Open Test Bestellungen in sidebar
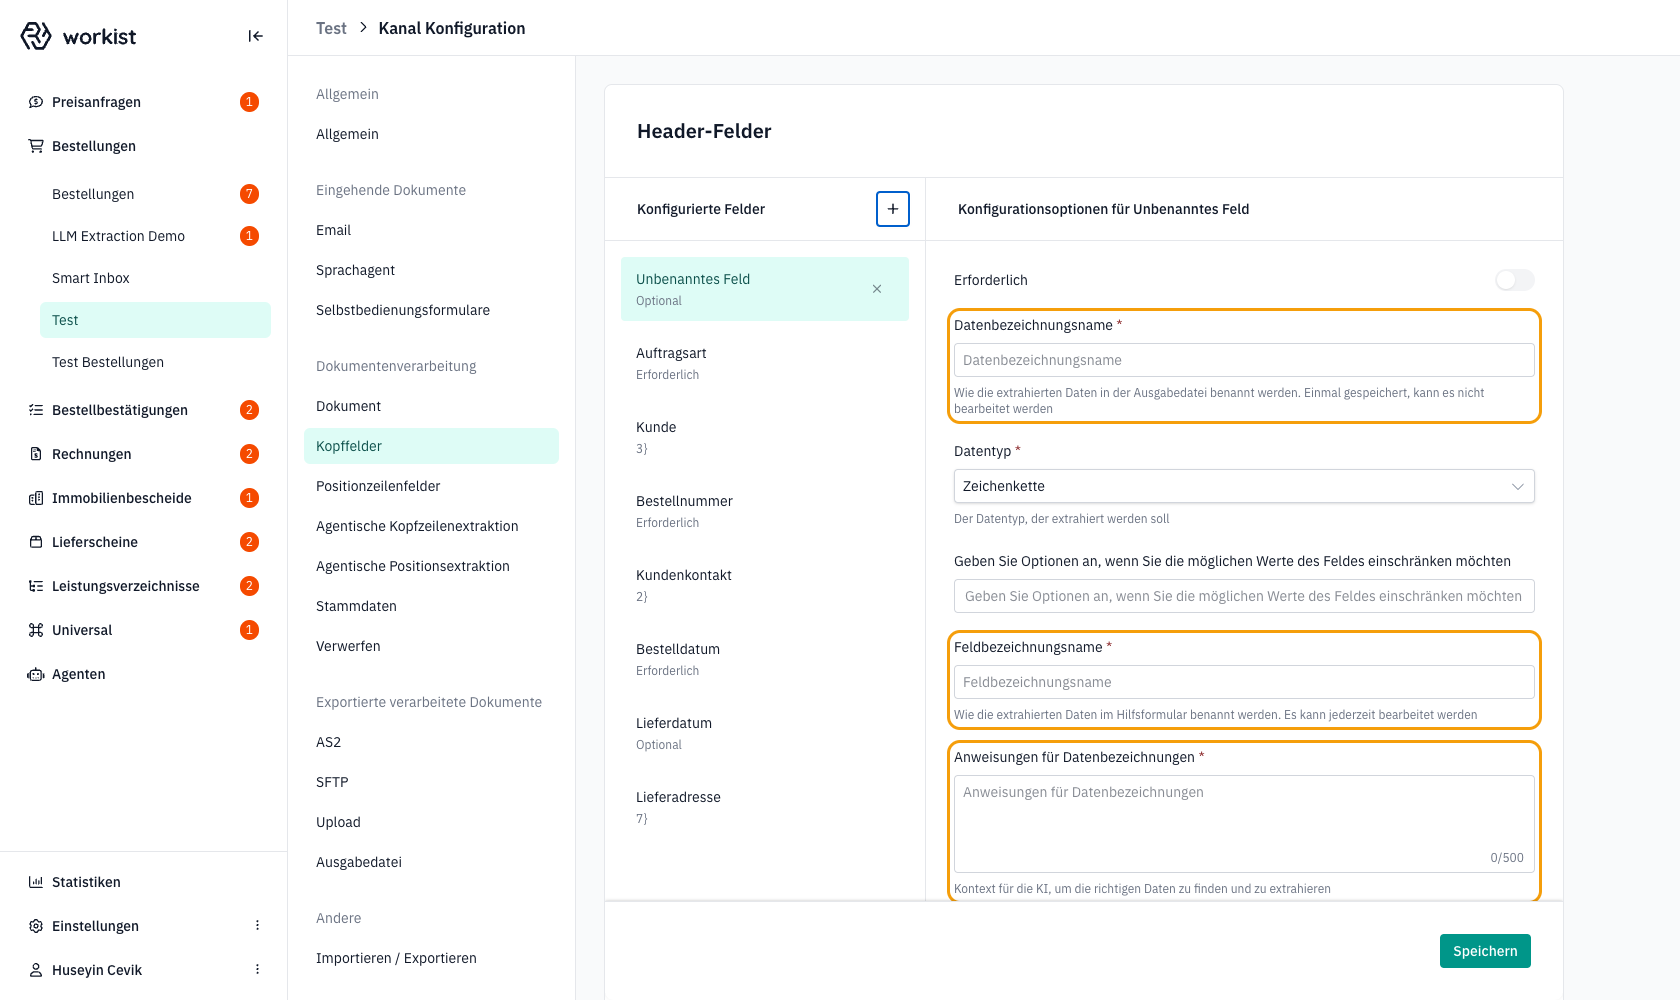 pyautogui.click(x=155, y=362)
